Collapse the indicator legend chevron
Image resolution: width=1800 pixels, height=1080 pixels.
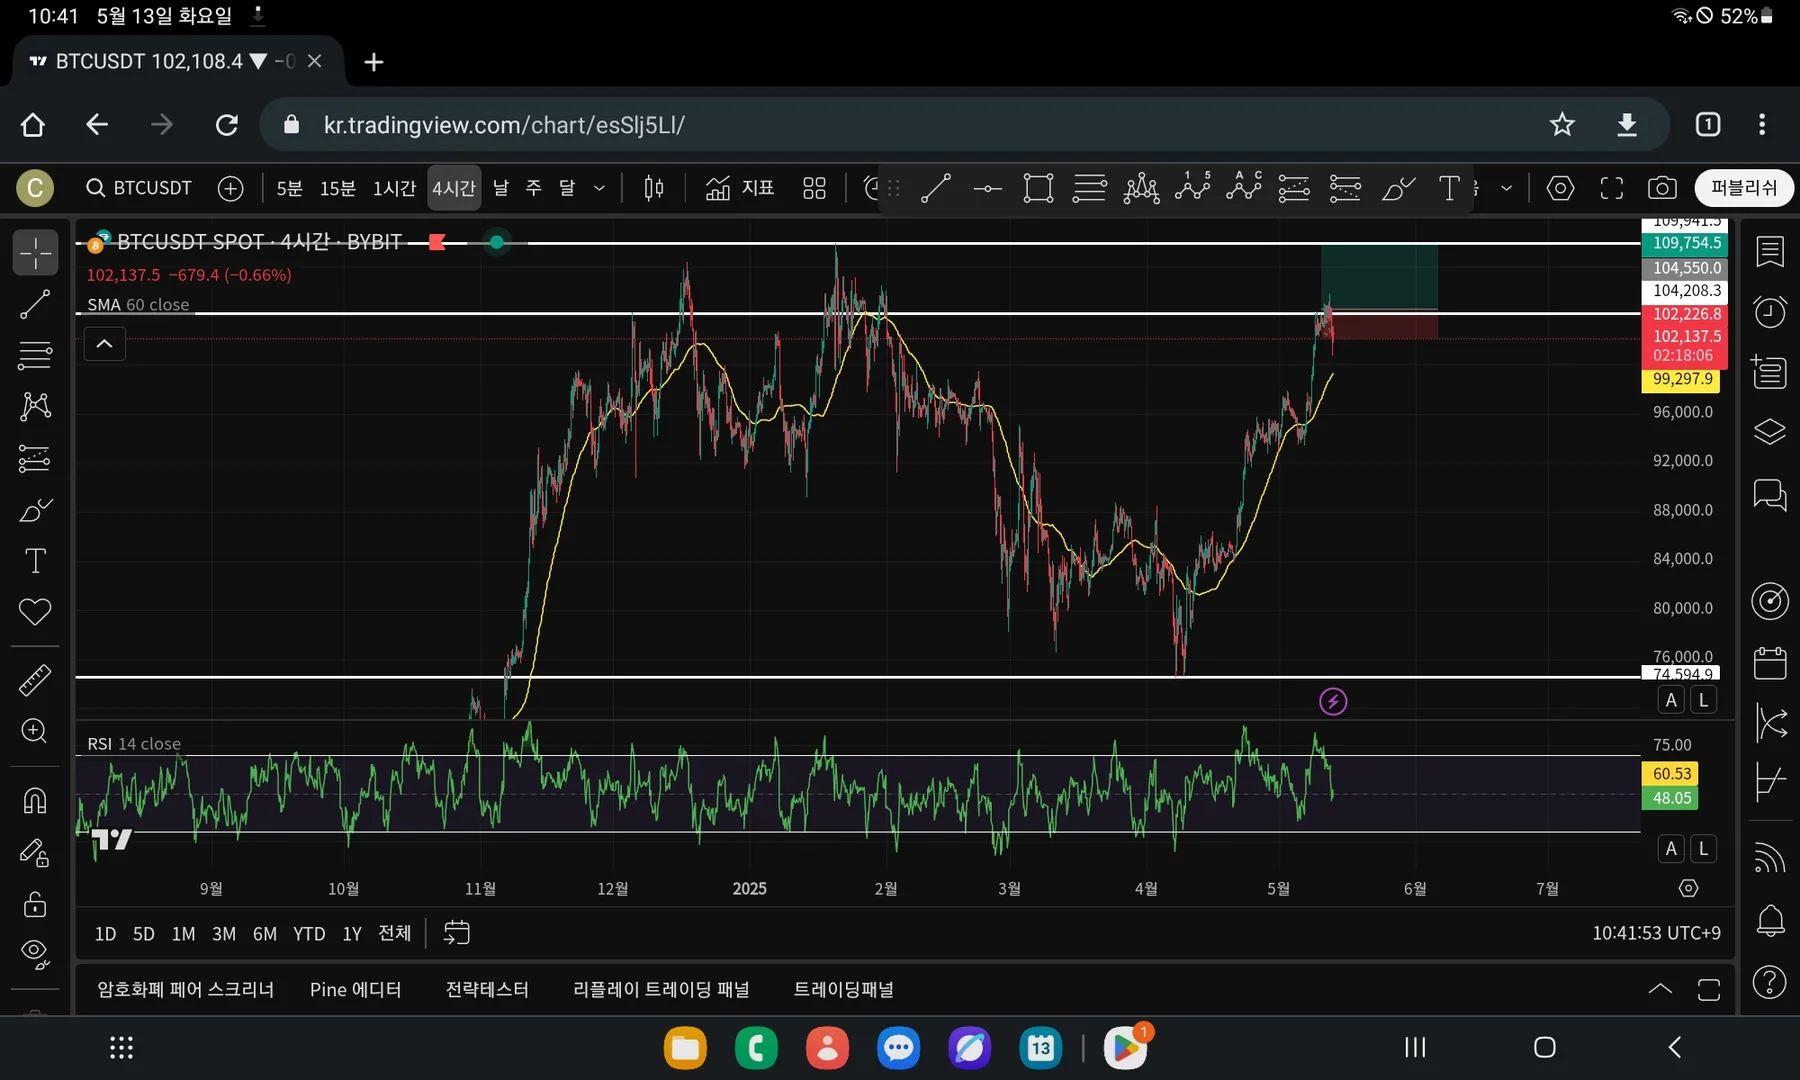[104, 345]
